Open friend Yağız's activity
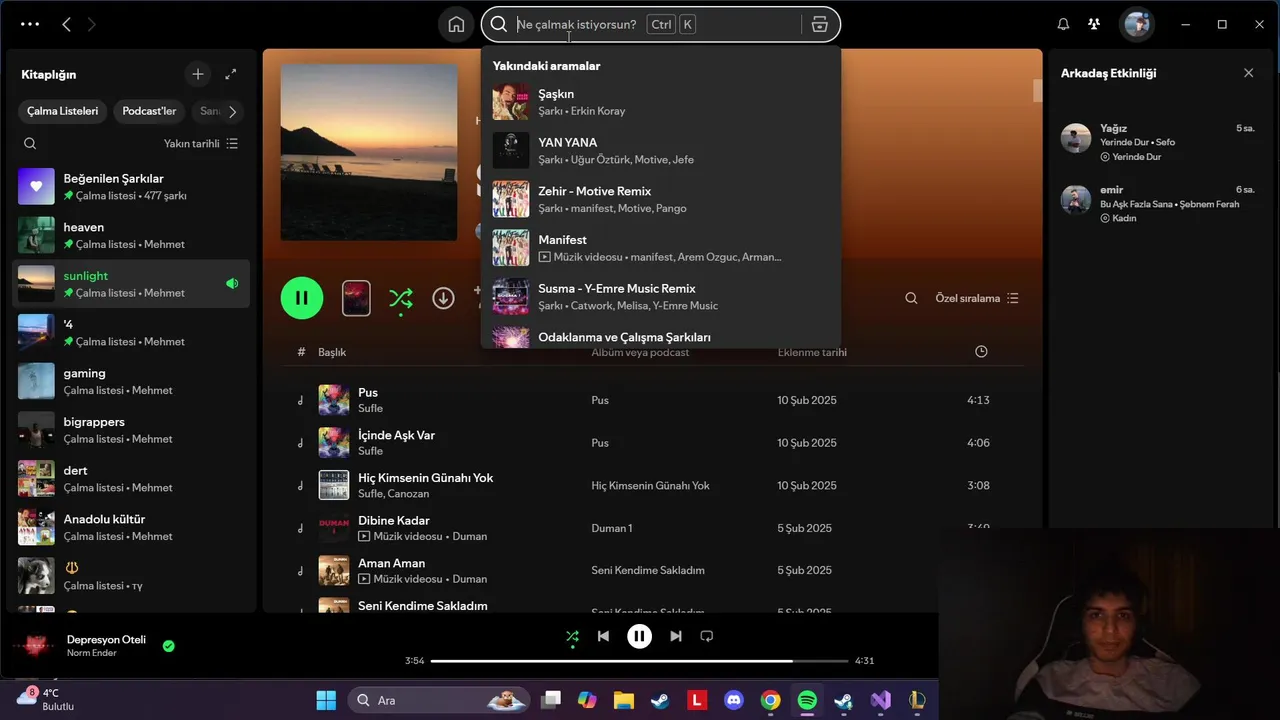This screenshot has width=1280, height=720. coord(1158,142)
